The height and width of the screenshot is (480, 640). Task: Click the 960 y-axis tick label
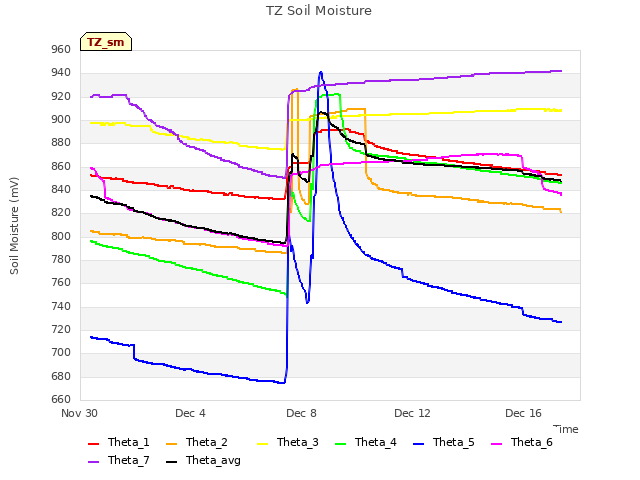pyautogui.click(x=61, y=49)
